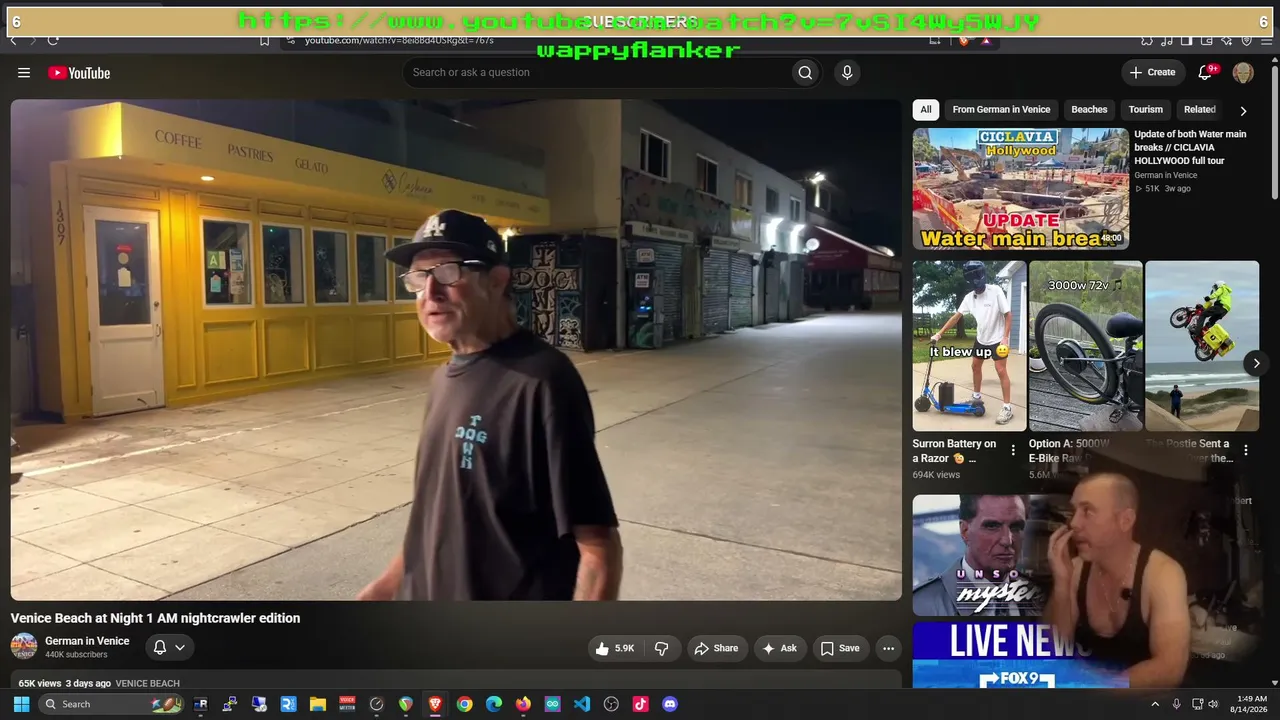Click the search magnifier button on YouTube
The image size is (1280, 720).
pos(805,72)
